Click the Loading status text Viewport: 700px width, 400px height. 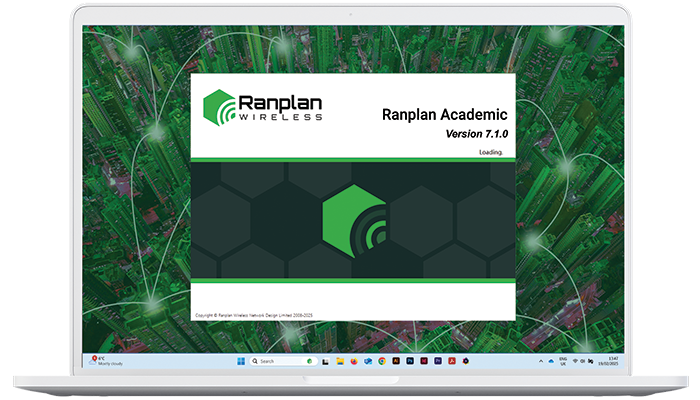tap(491, 152)
